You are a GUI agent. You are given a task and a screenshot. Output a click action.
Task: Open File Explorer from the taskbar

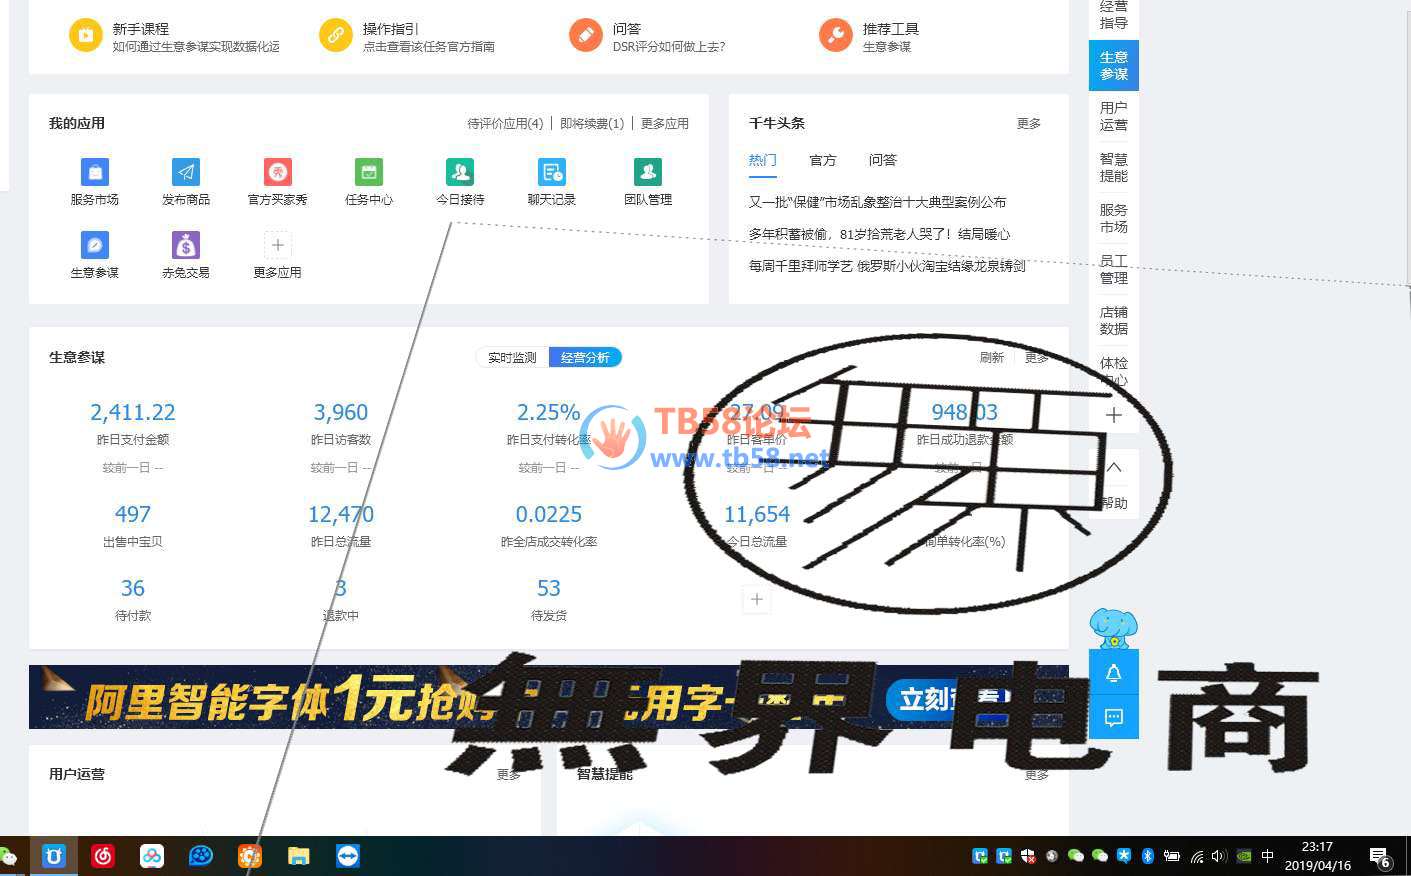[x=299, y=856]
